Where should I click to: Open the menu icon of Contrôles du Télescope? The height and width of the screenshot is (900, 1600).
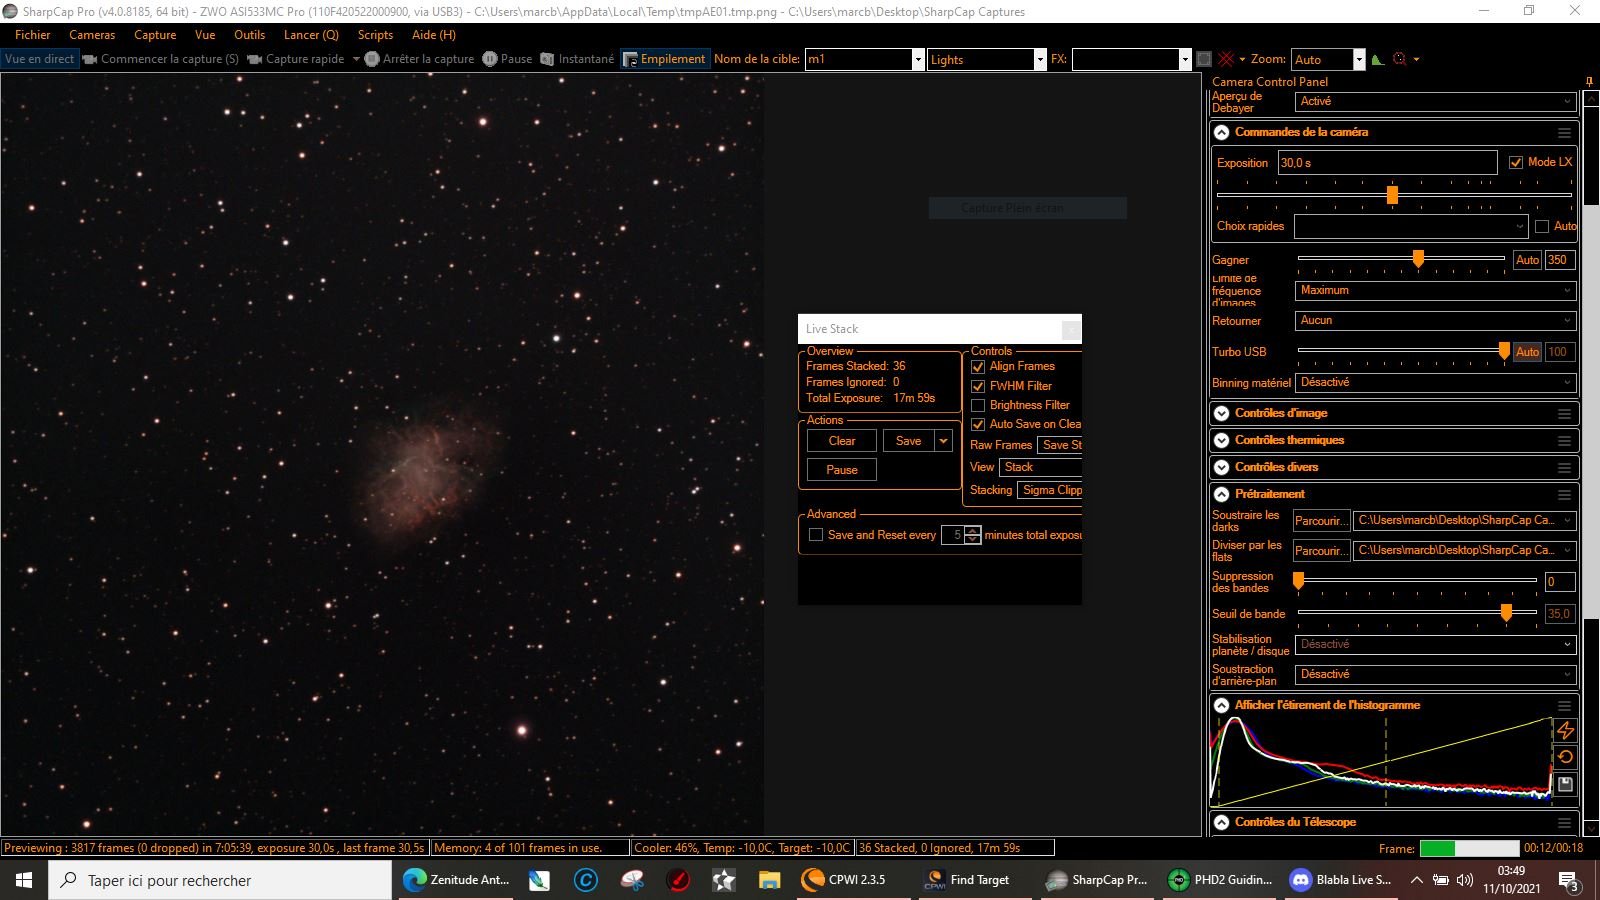(1564, 822)
